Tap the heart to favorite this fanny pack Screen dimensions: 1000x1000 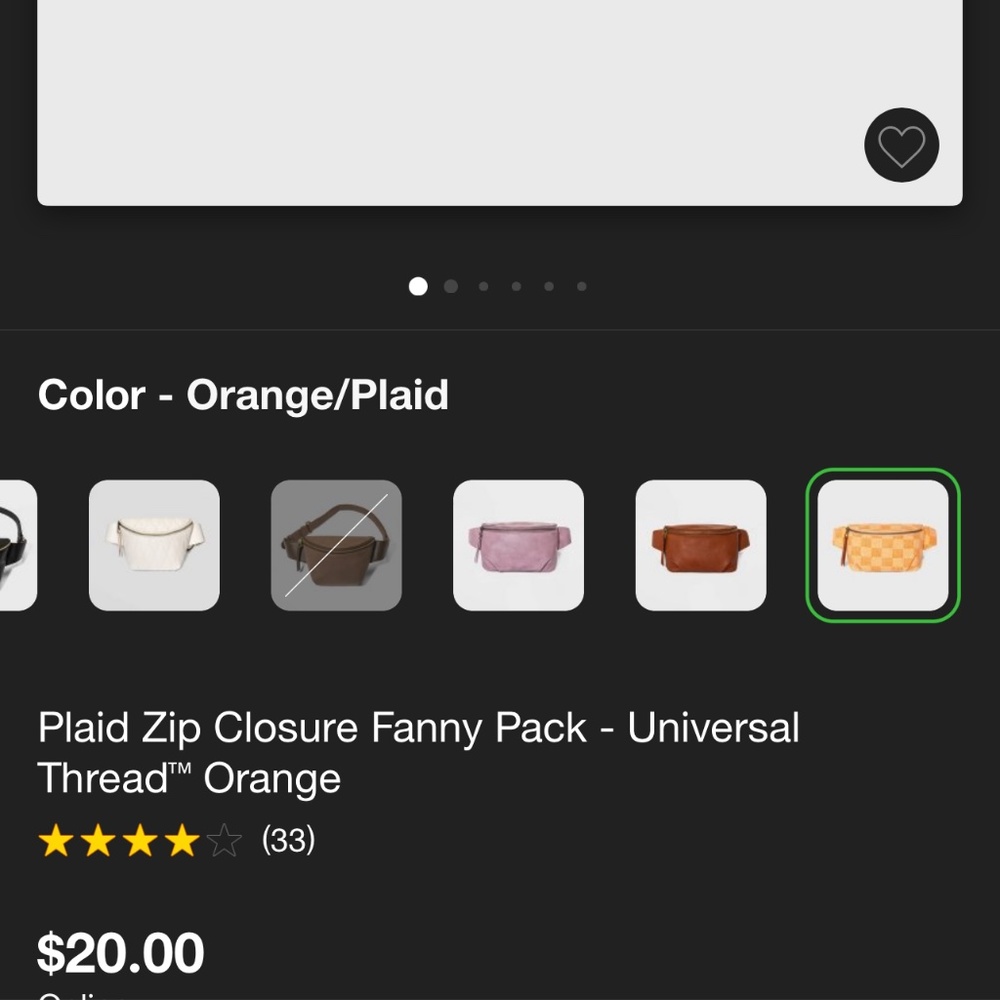(901, 144)
